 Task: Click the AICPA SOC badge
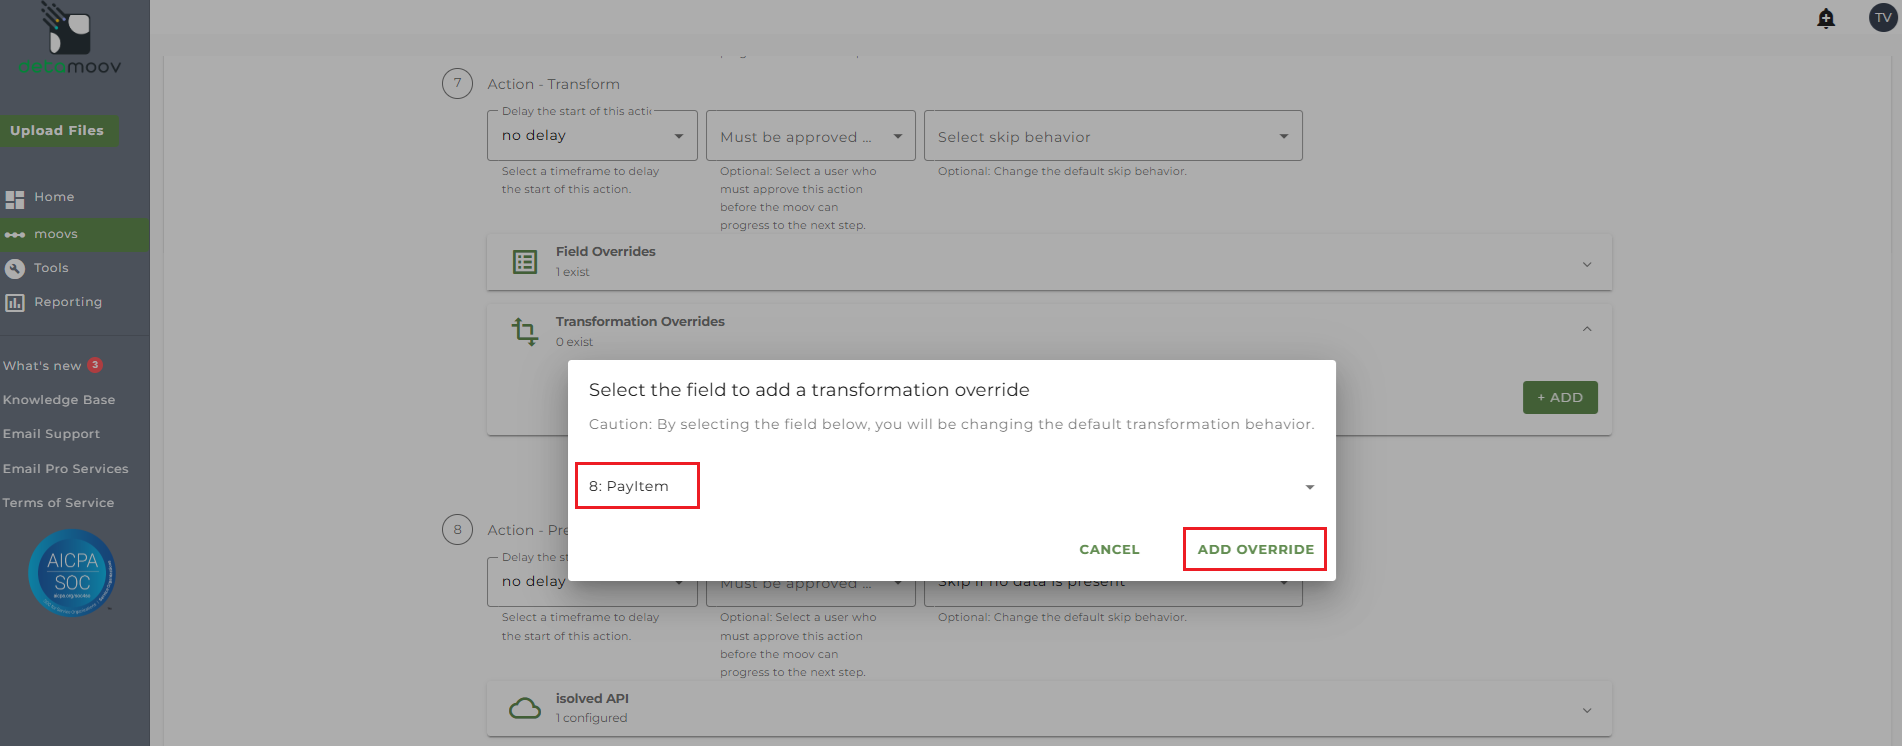tap(72, 573)
